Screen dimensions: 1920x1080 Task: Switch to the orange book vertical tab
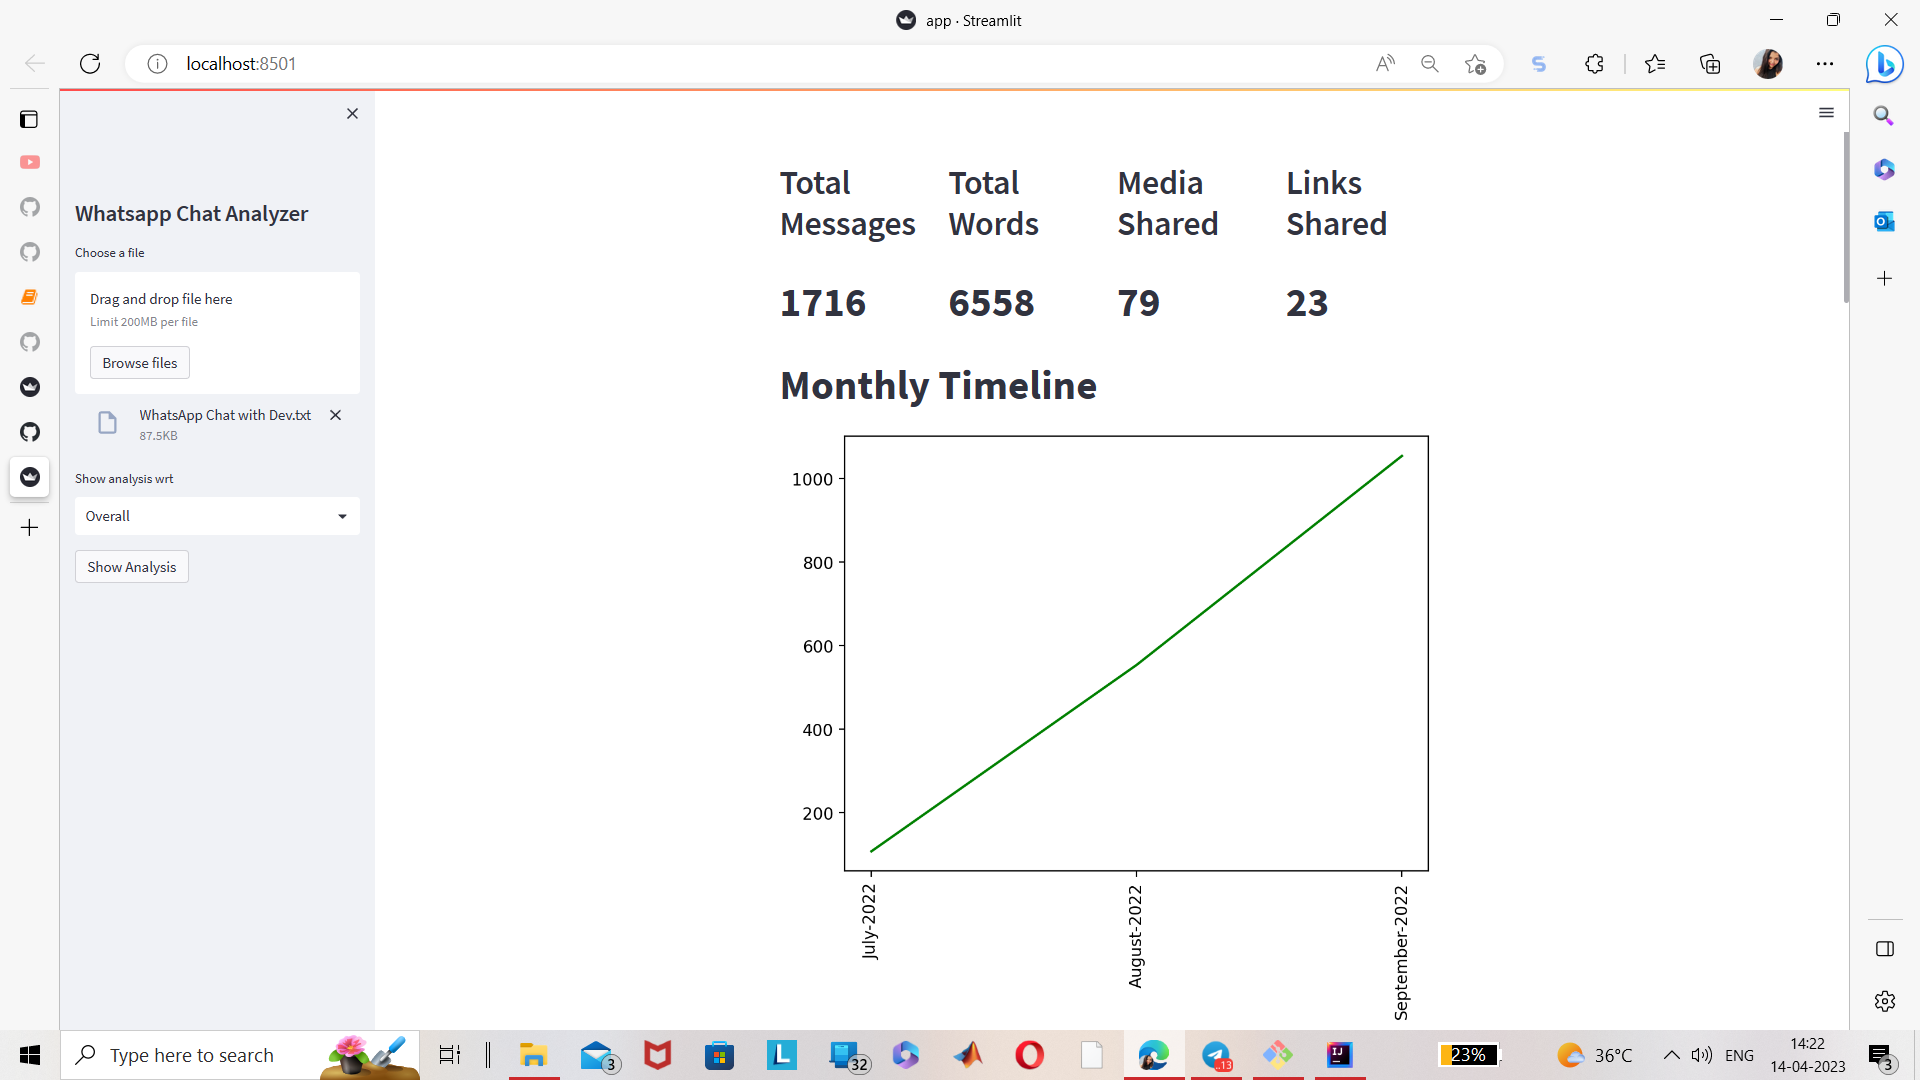tap(30, 297)
